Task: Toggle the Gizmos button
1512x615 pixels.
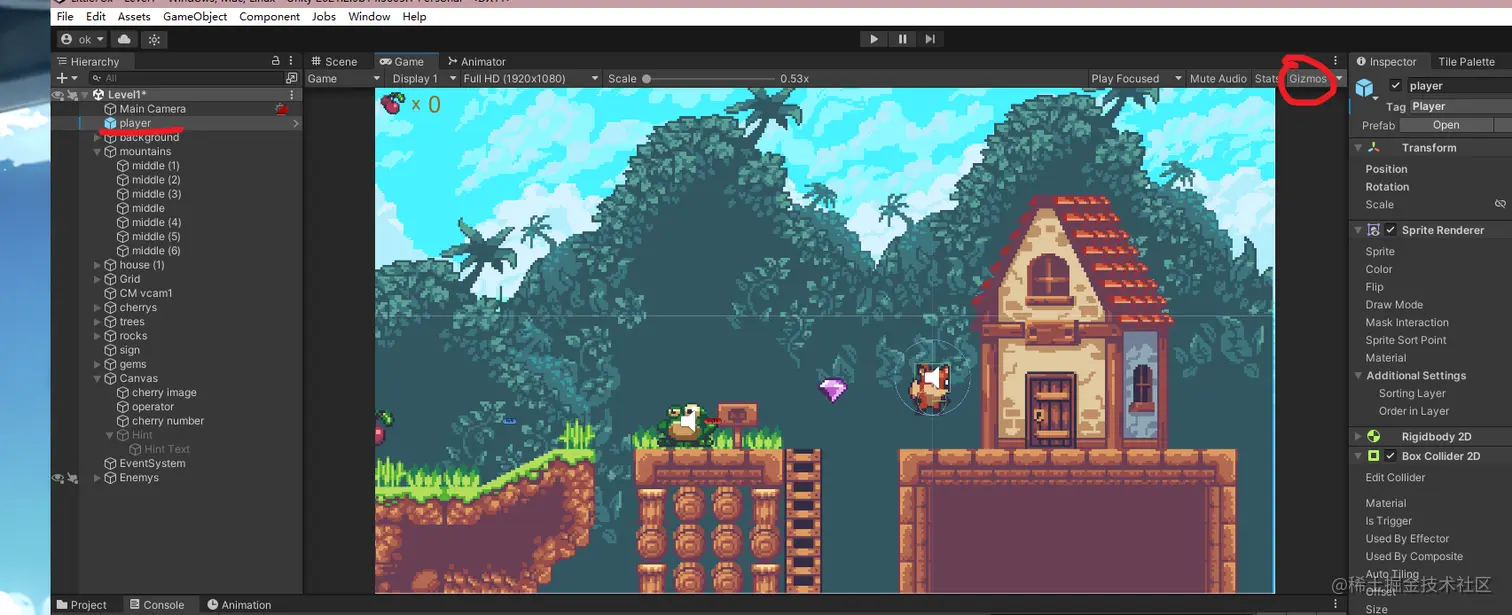Action: pos(1308,78)
